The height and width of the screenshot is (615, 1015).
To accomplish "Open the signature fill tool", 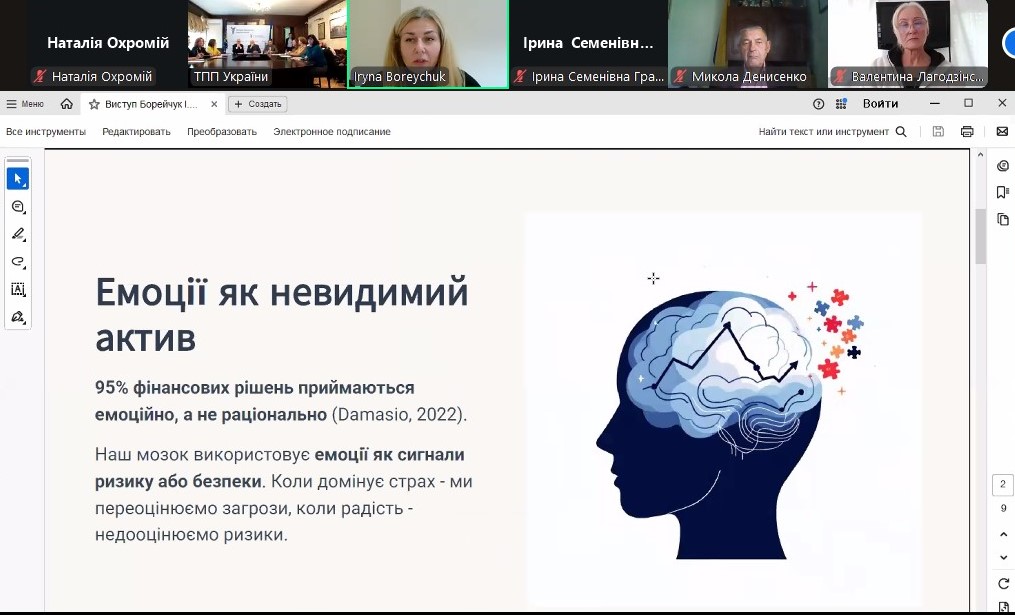I will (x=18, y=317).
